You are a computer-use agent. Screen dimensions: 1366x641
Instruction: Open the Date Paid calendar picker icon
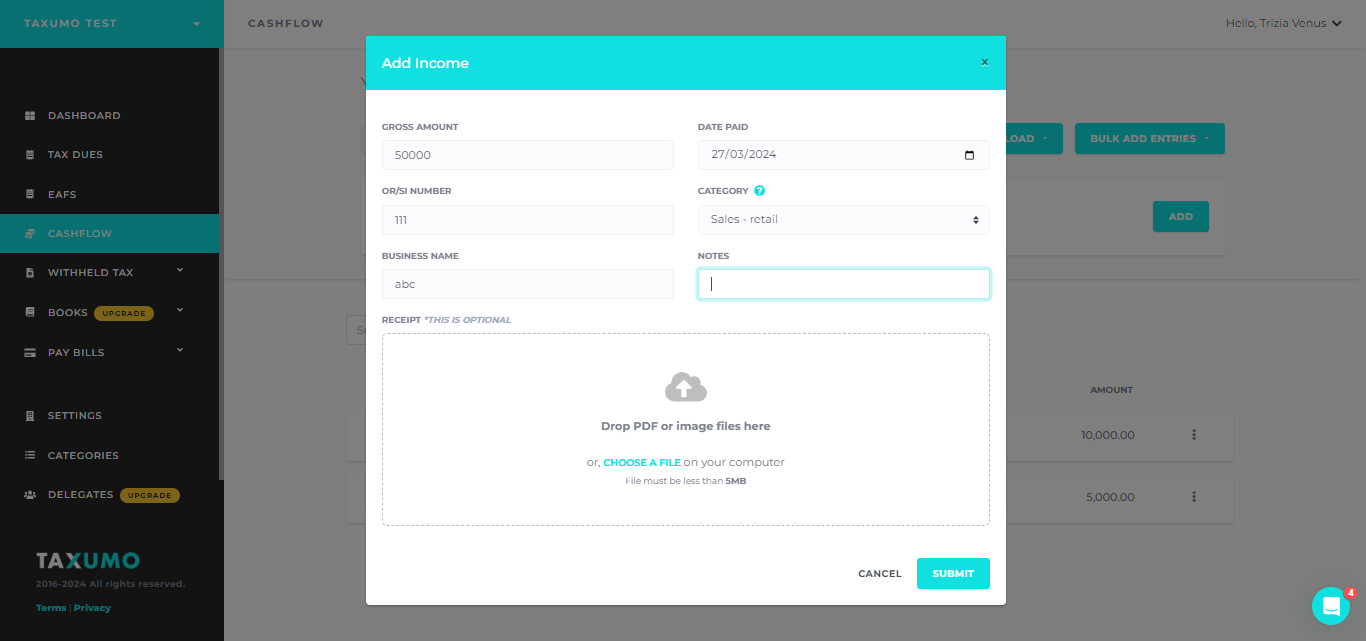(969, 155)
